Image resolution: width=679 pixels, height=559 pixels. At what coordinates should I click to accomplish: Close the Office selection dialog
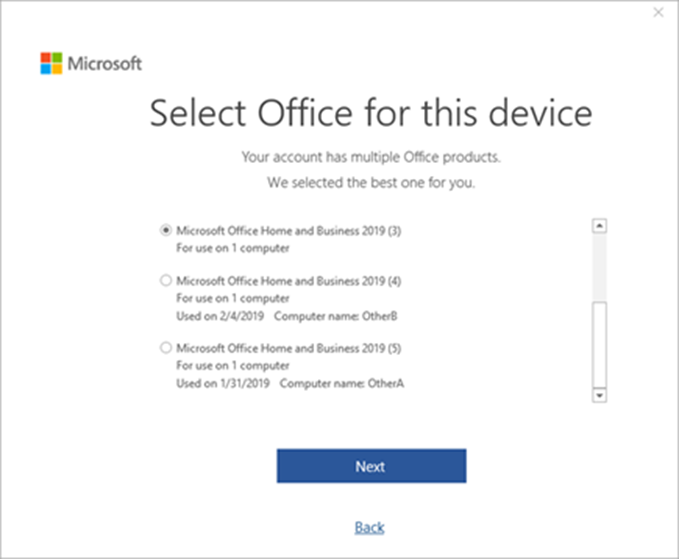click(x=658, y=13)
